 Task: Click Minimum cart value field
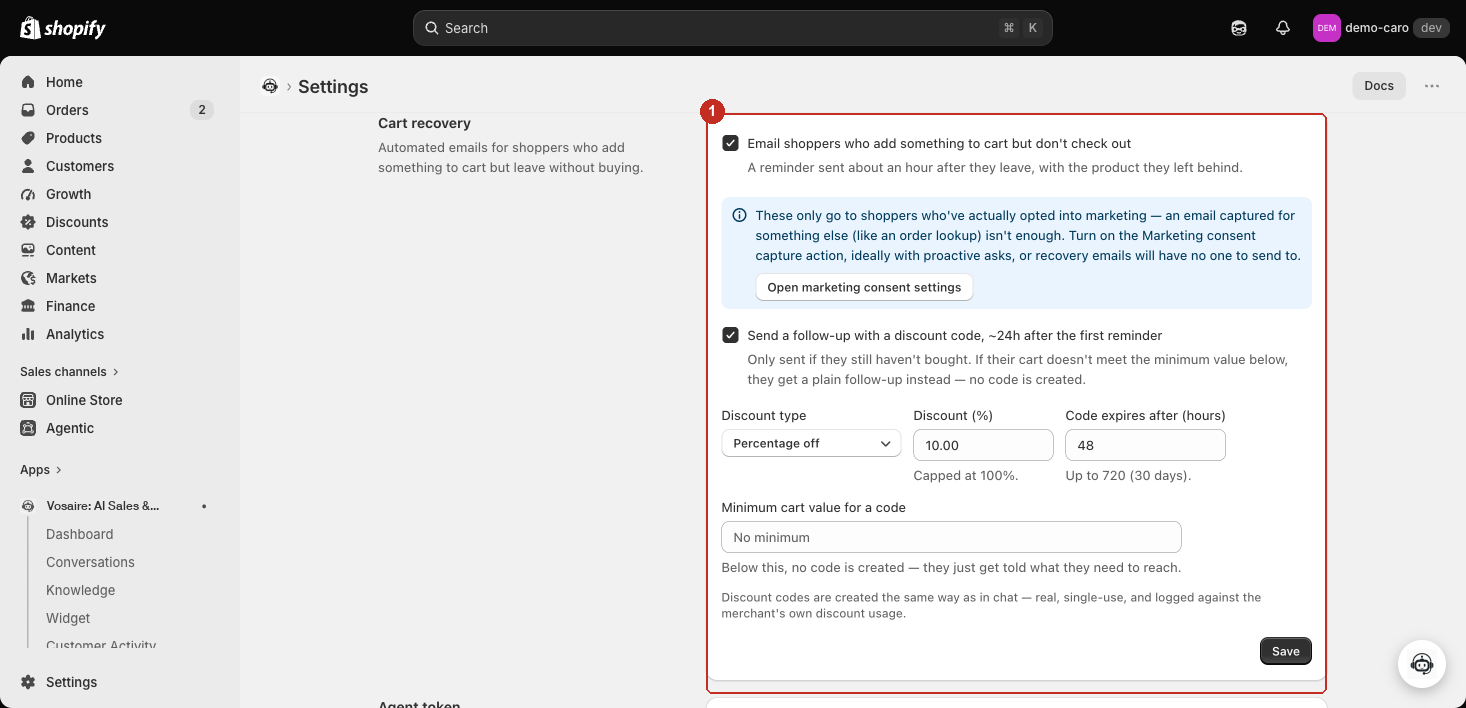click(x=951, y=537)
